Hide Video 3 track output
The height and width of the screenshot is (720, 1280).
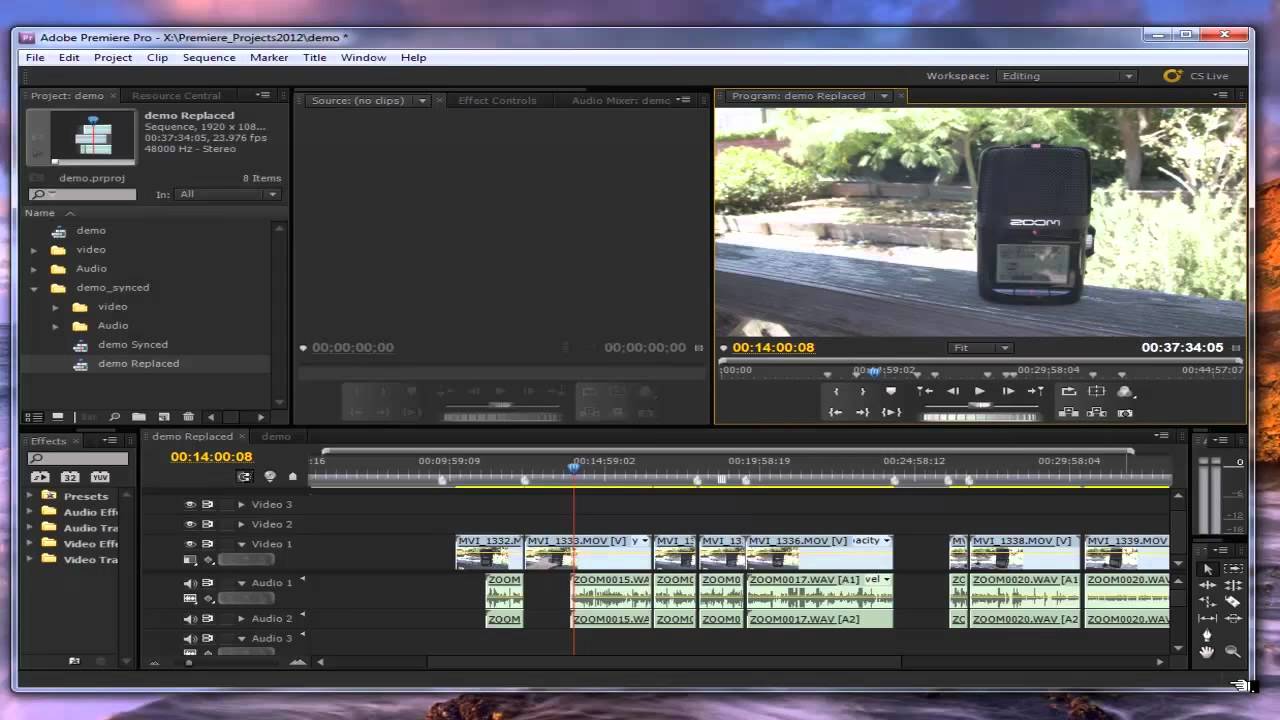[x=190, y=504]
